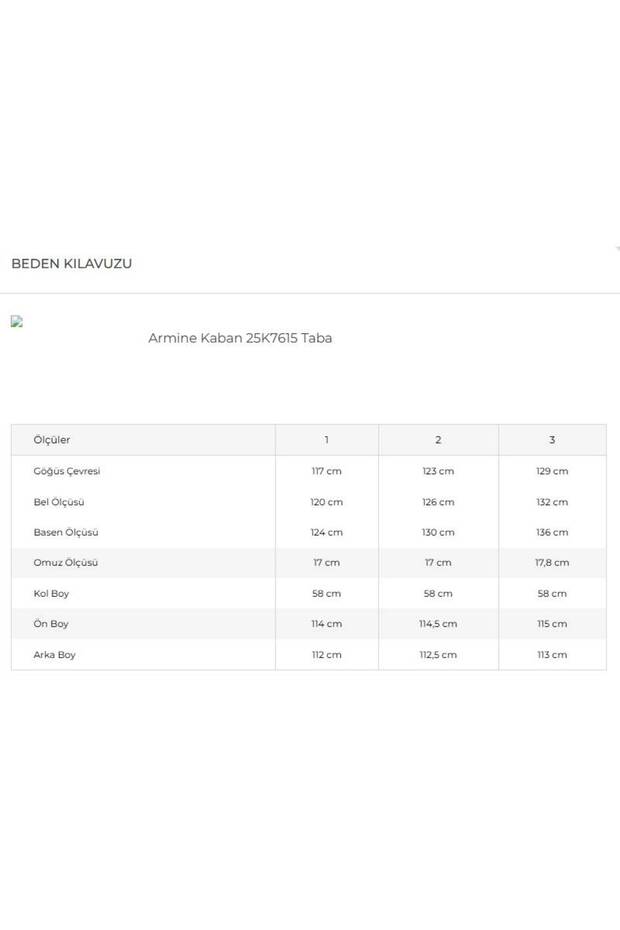Click the 17,8 cm shoulder measurement cell

tap(551, 563)
